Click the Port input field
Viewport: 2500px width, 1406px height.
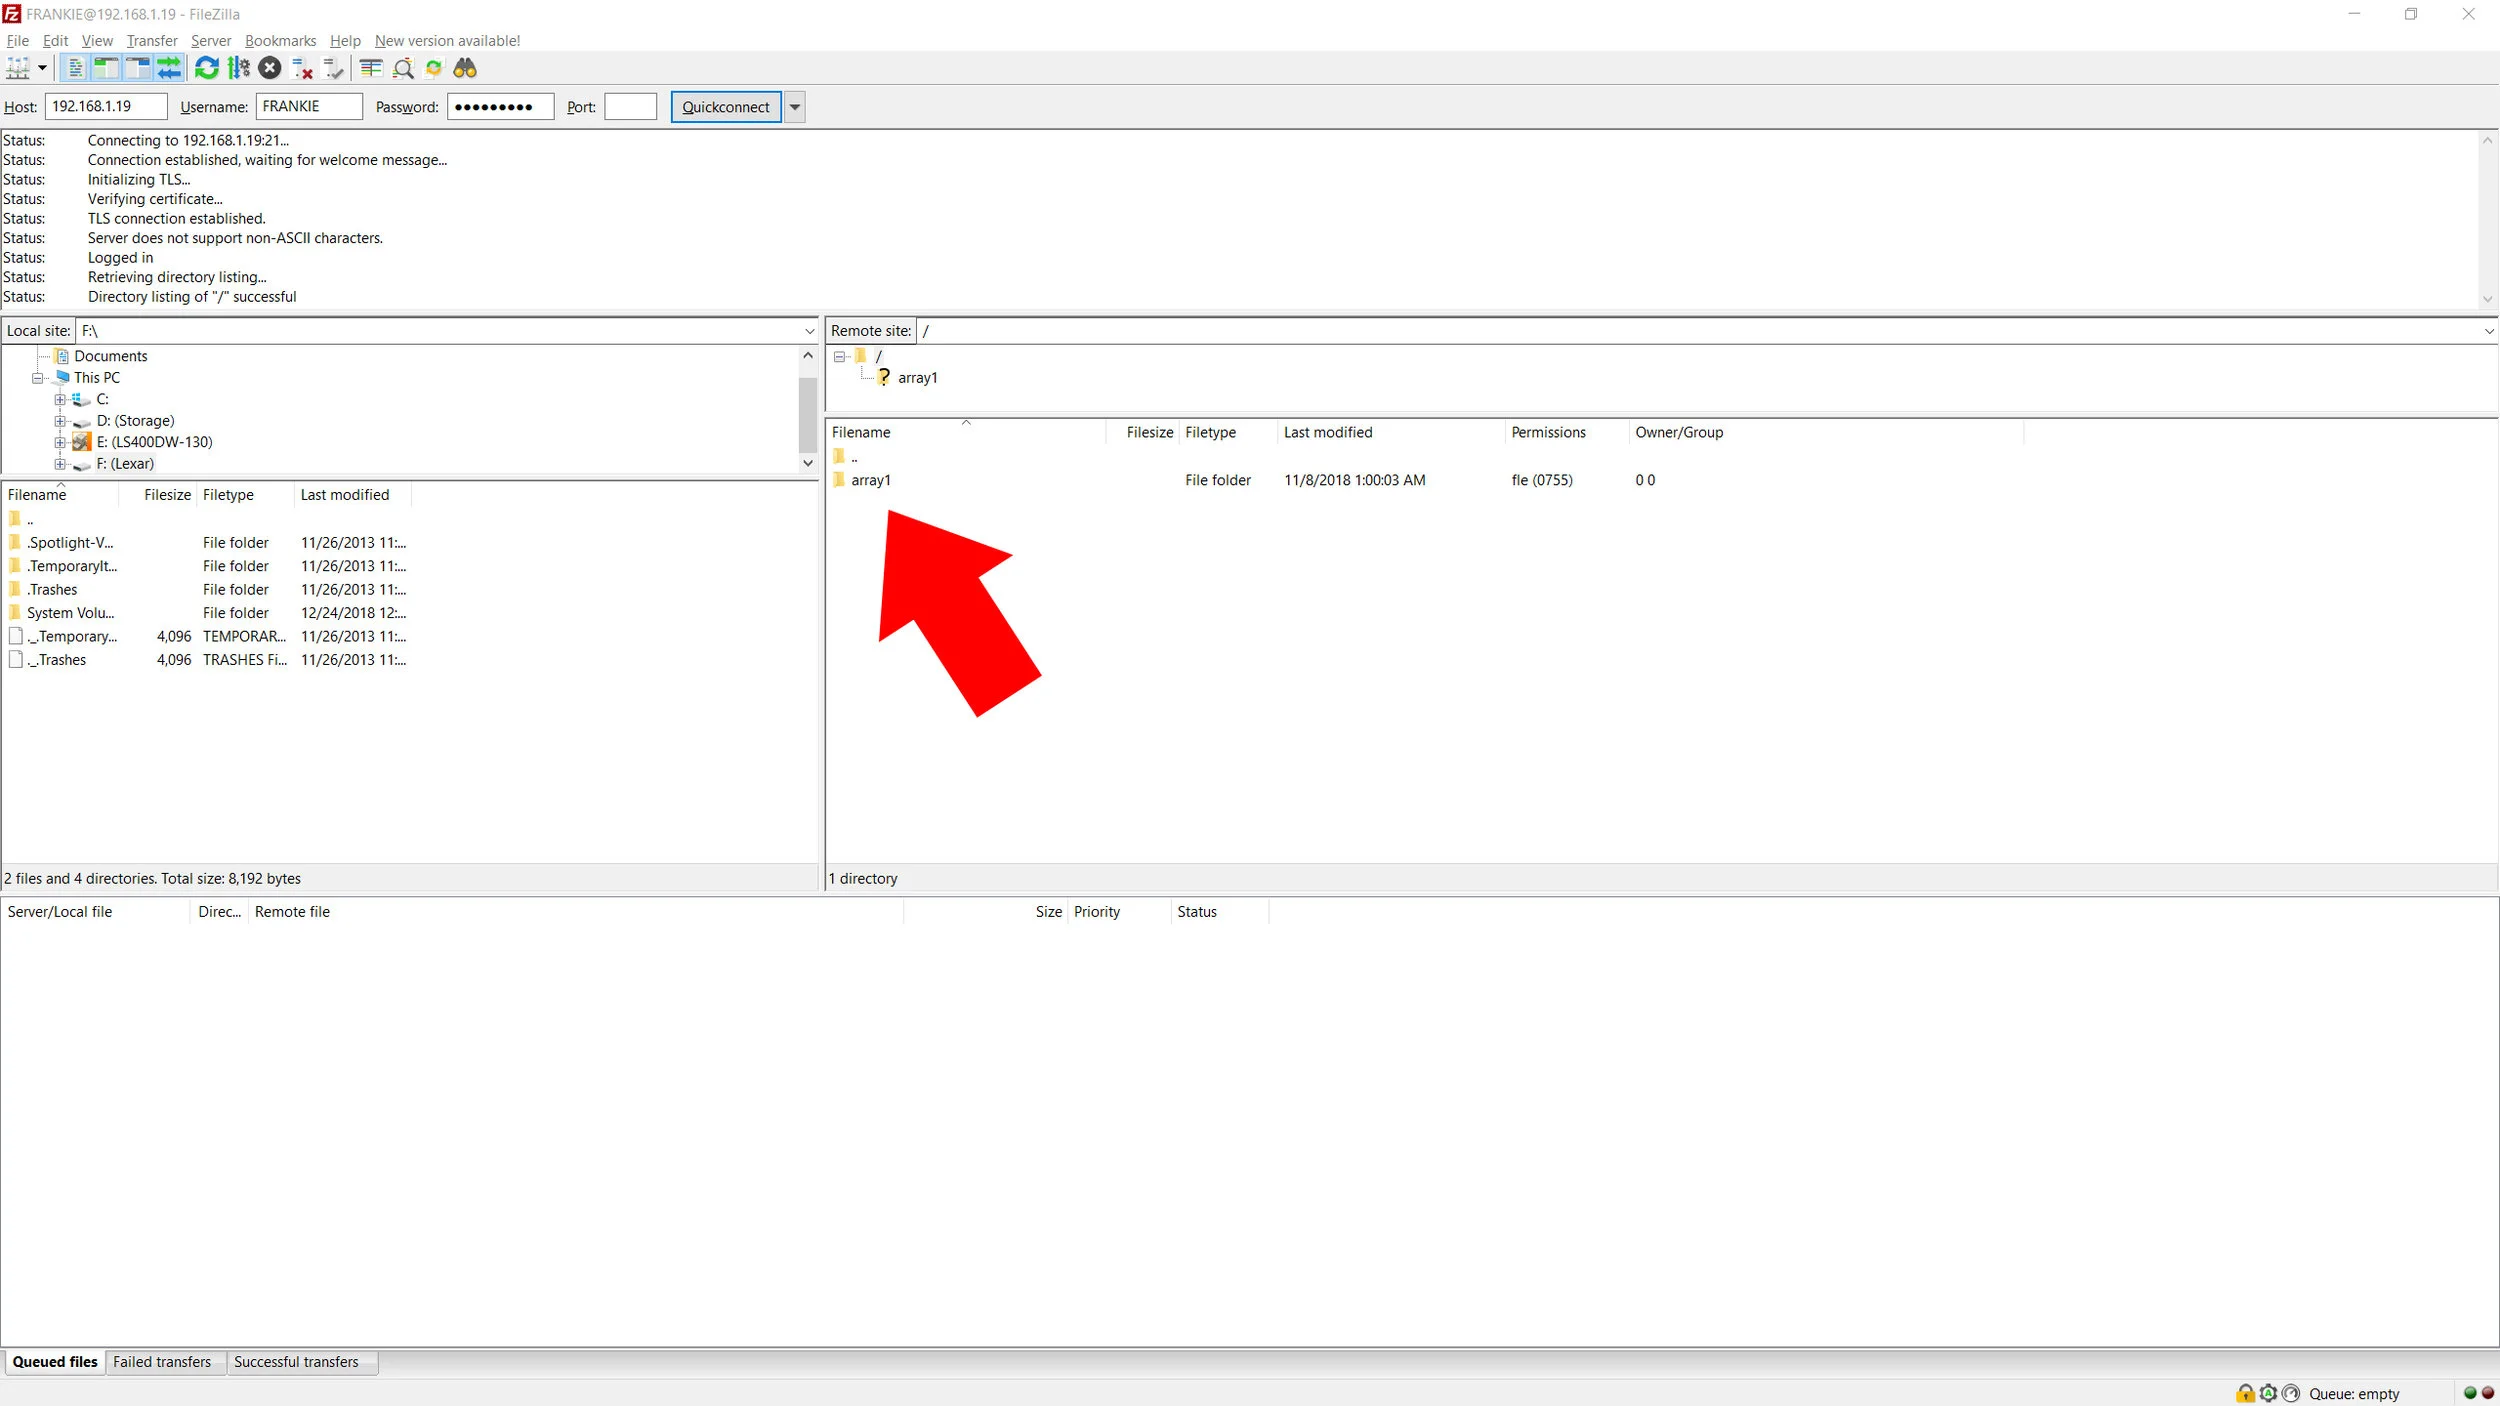[630, 107]
